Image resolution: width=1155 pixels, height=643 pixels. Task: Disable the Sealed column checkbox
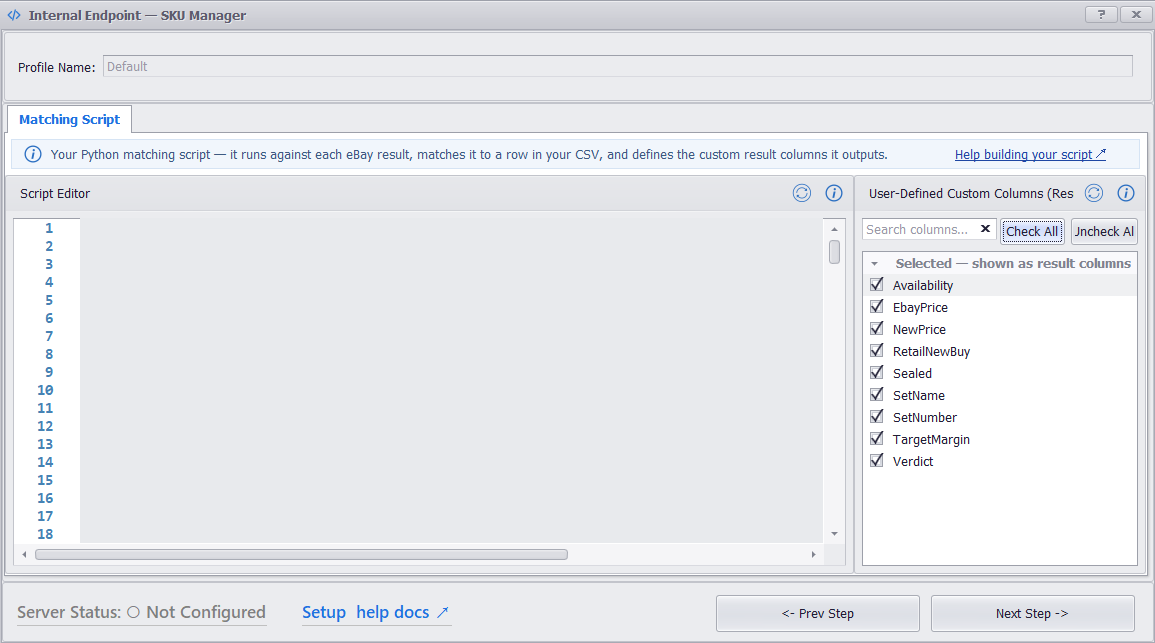tap(877, 373)
